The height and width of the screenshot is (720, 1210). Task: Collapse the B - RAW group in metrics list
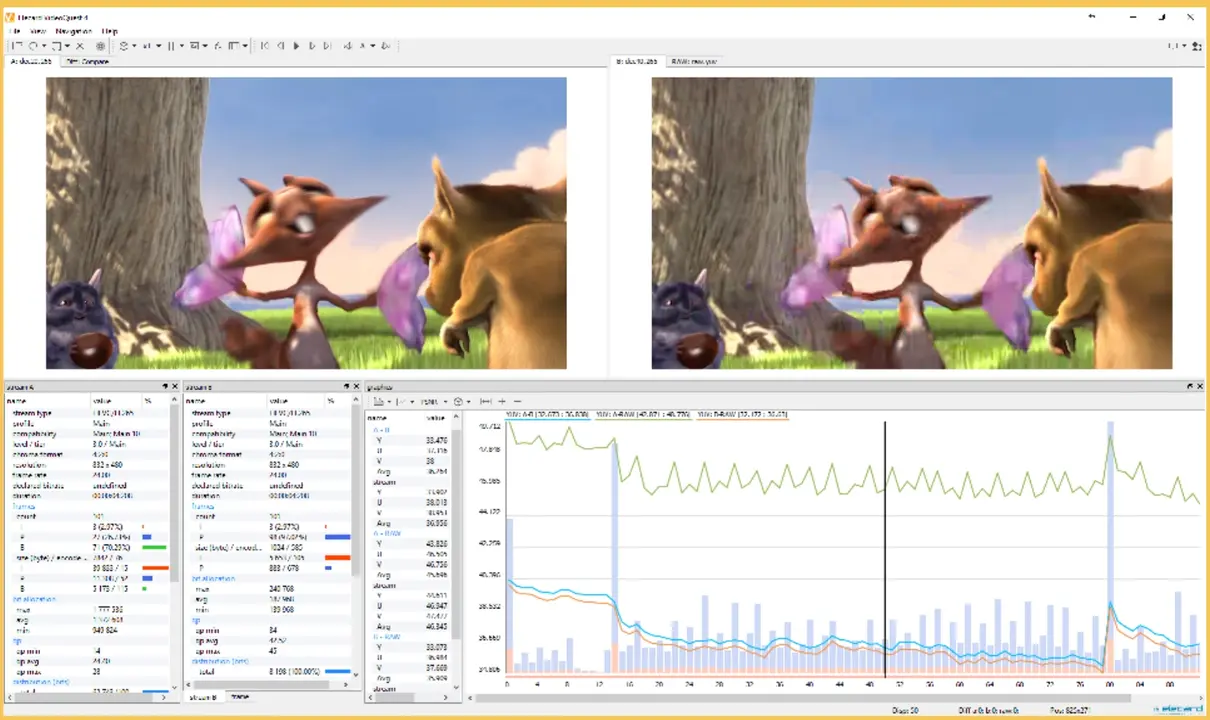pyautogui.click(x=386, y=635)
